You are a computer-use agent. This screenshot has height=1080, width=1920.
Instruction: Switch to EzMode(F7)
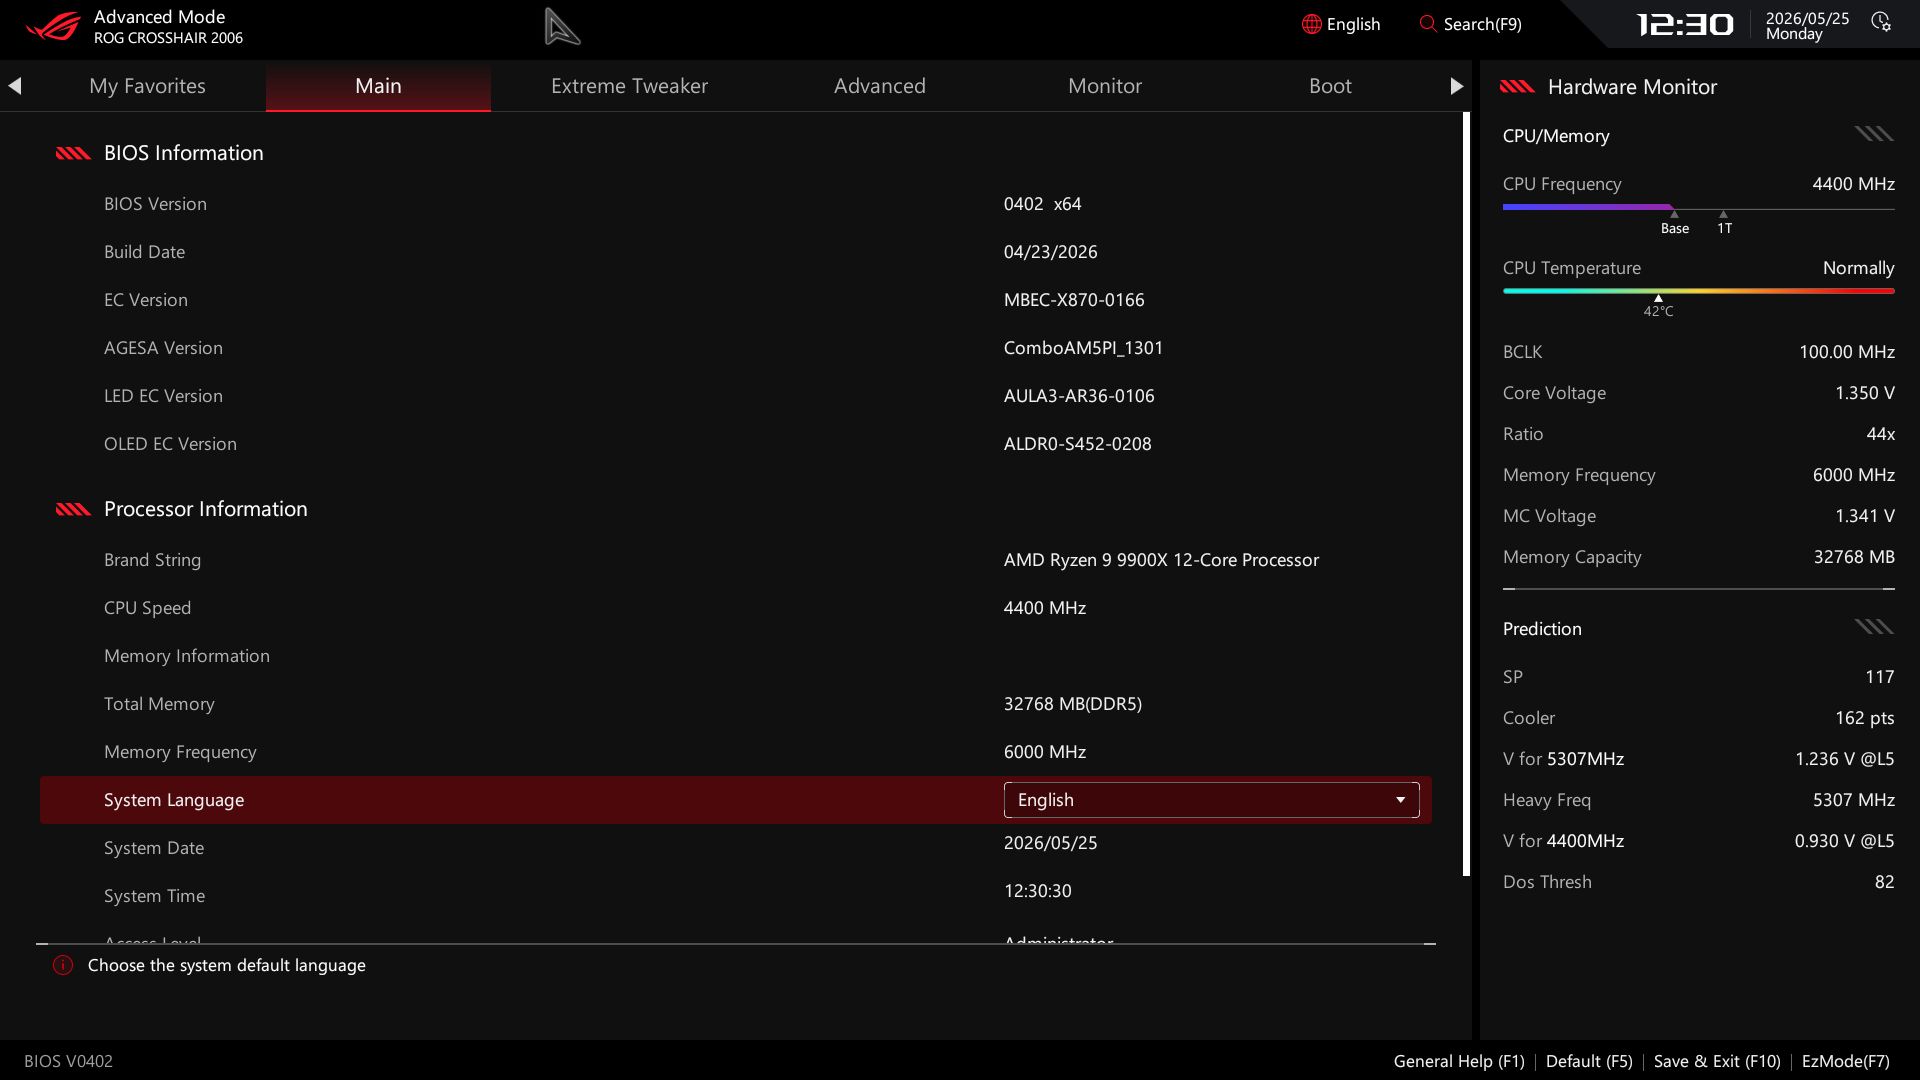click(1845, 1061)
